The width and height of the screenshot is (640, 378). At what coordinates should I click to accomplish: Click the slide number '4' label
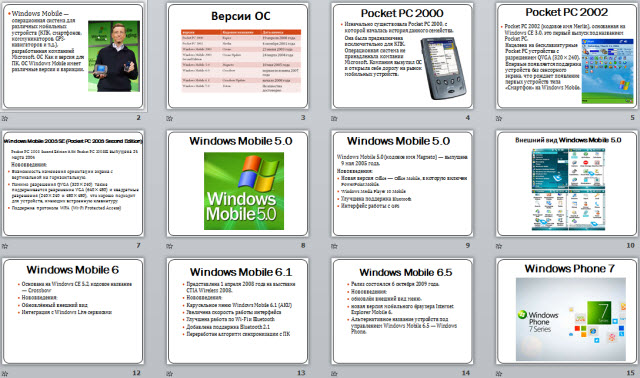pos(468,118)
